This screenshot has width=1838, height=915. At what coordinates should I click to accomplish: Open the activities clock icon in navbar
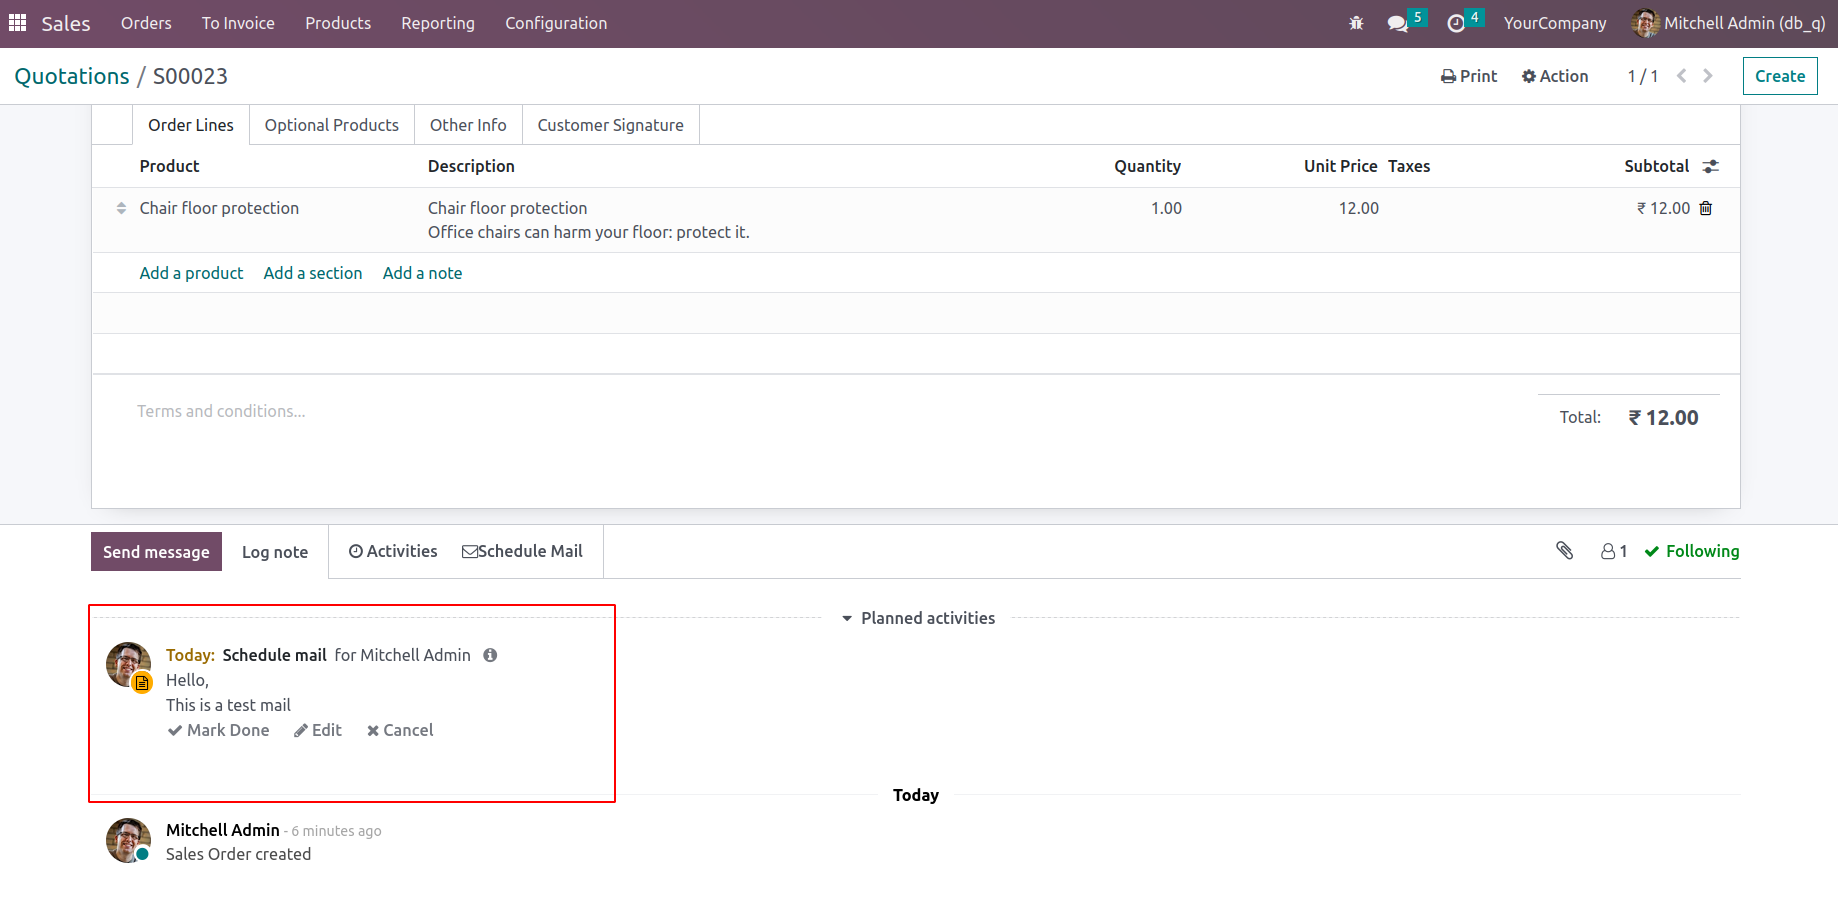[x=1456, y=23]
